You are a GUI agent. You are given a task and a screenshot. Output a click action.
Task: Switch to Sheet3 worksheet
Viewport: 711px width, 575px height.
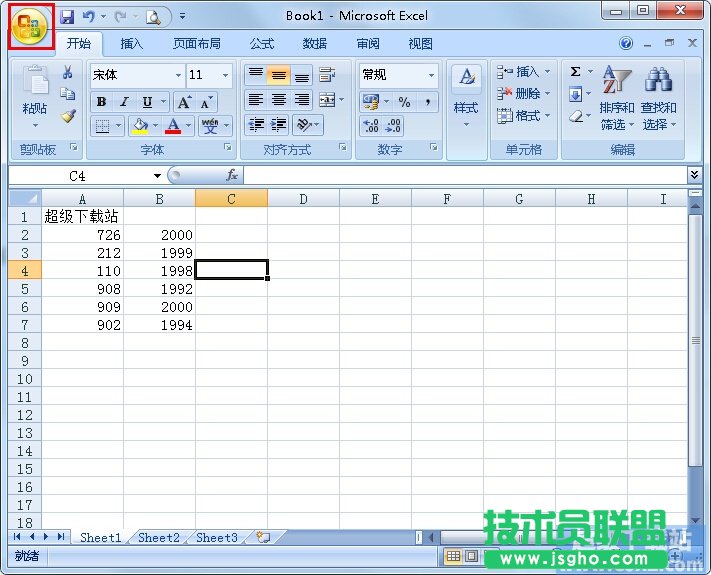(217, 537)
